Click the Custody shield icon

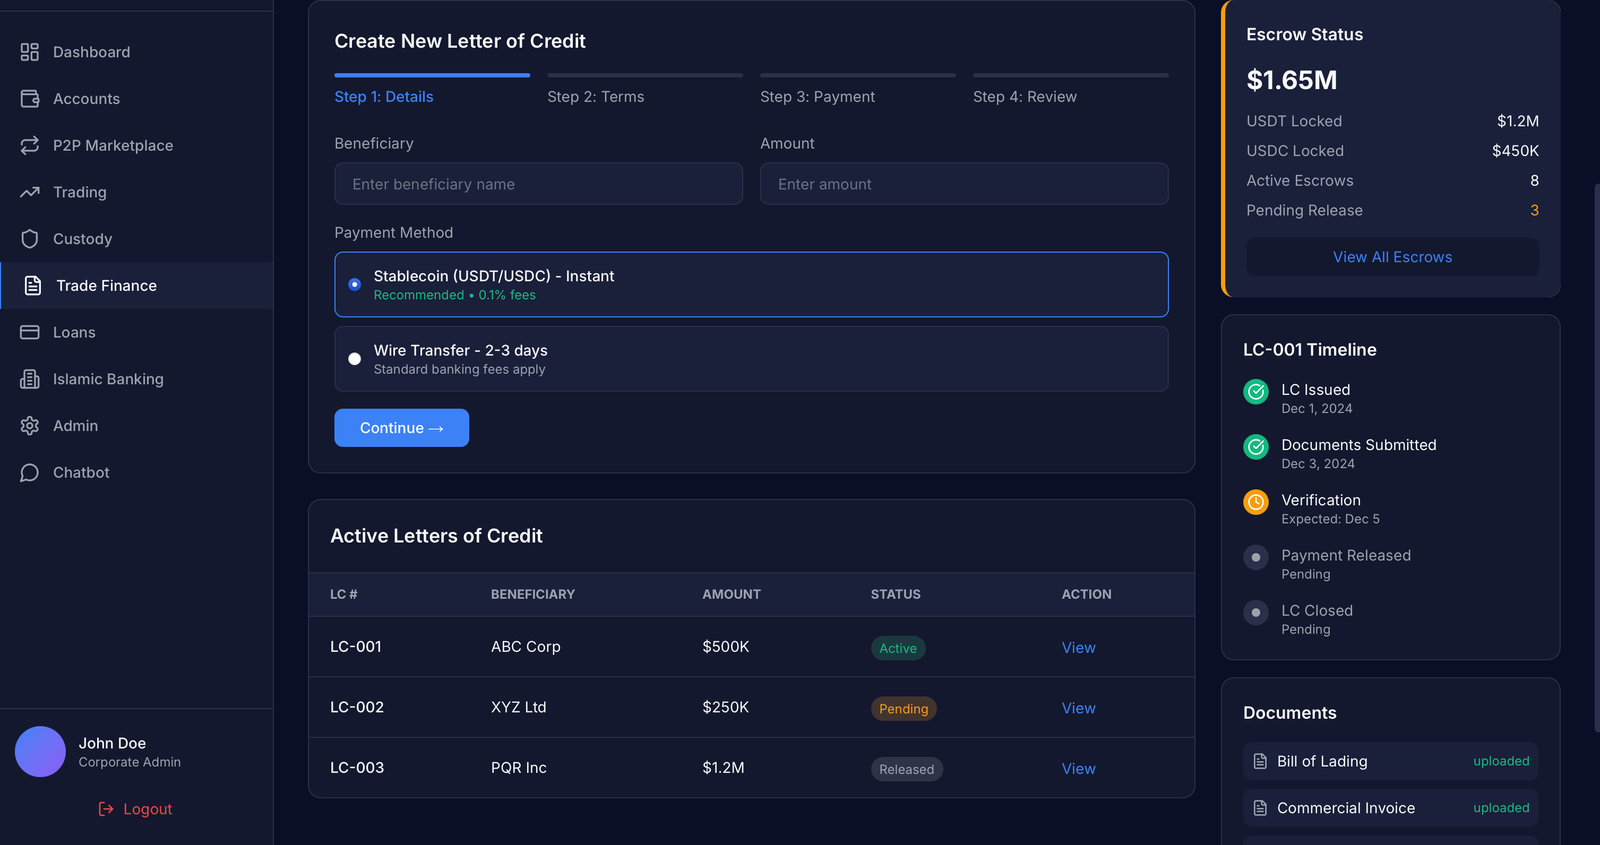pos(30,239)
